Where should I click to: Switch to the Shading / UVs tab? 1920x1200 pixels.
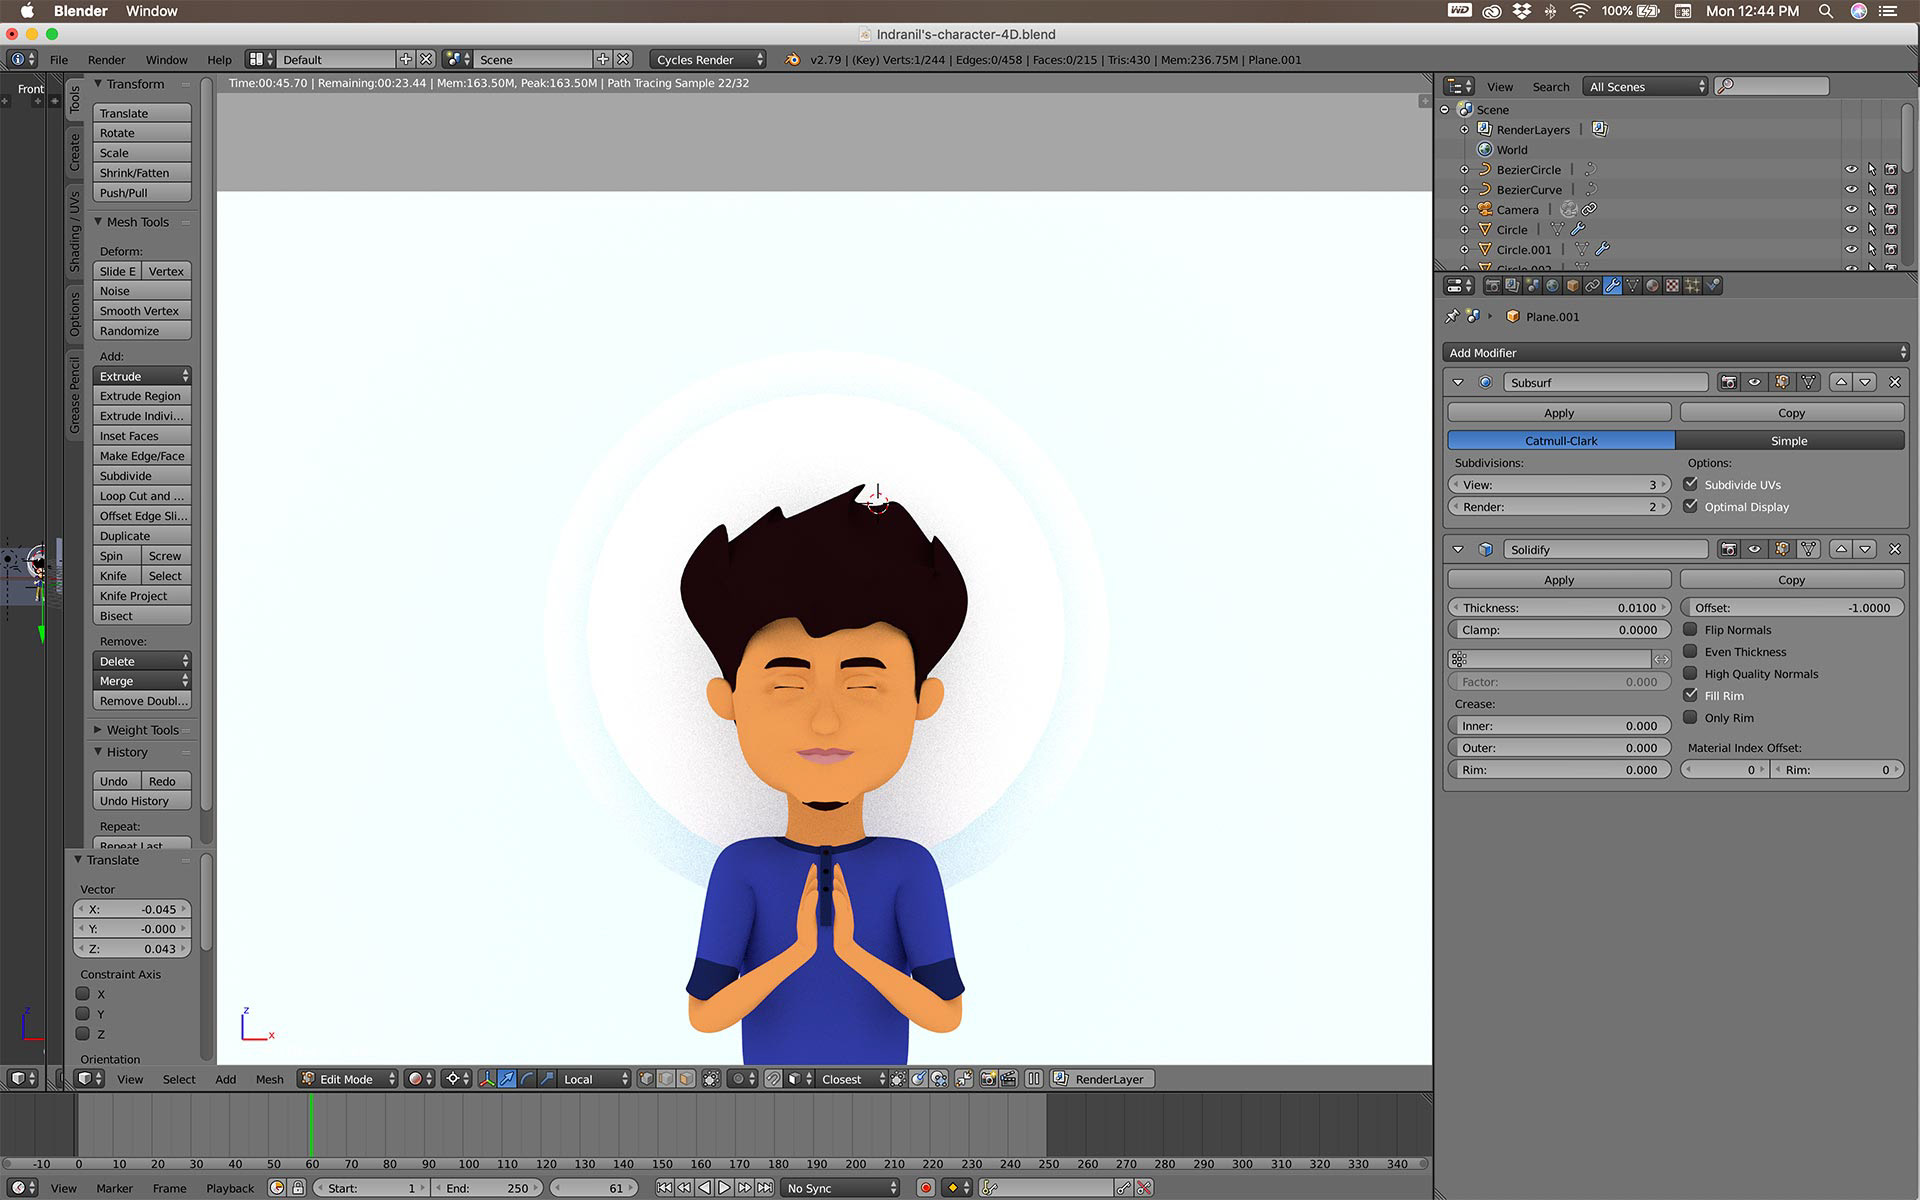pos(75,232)
